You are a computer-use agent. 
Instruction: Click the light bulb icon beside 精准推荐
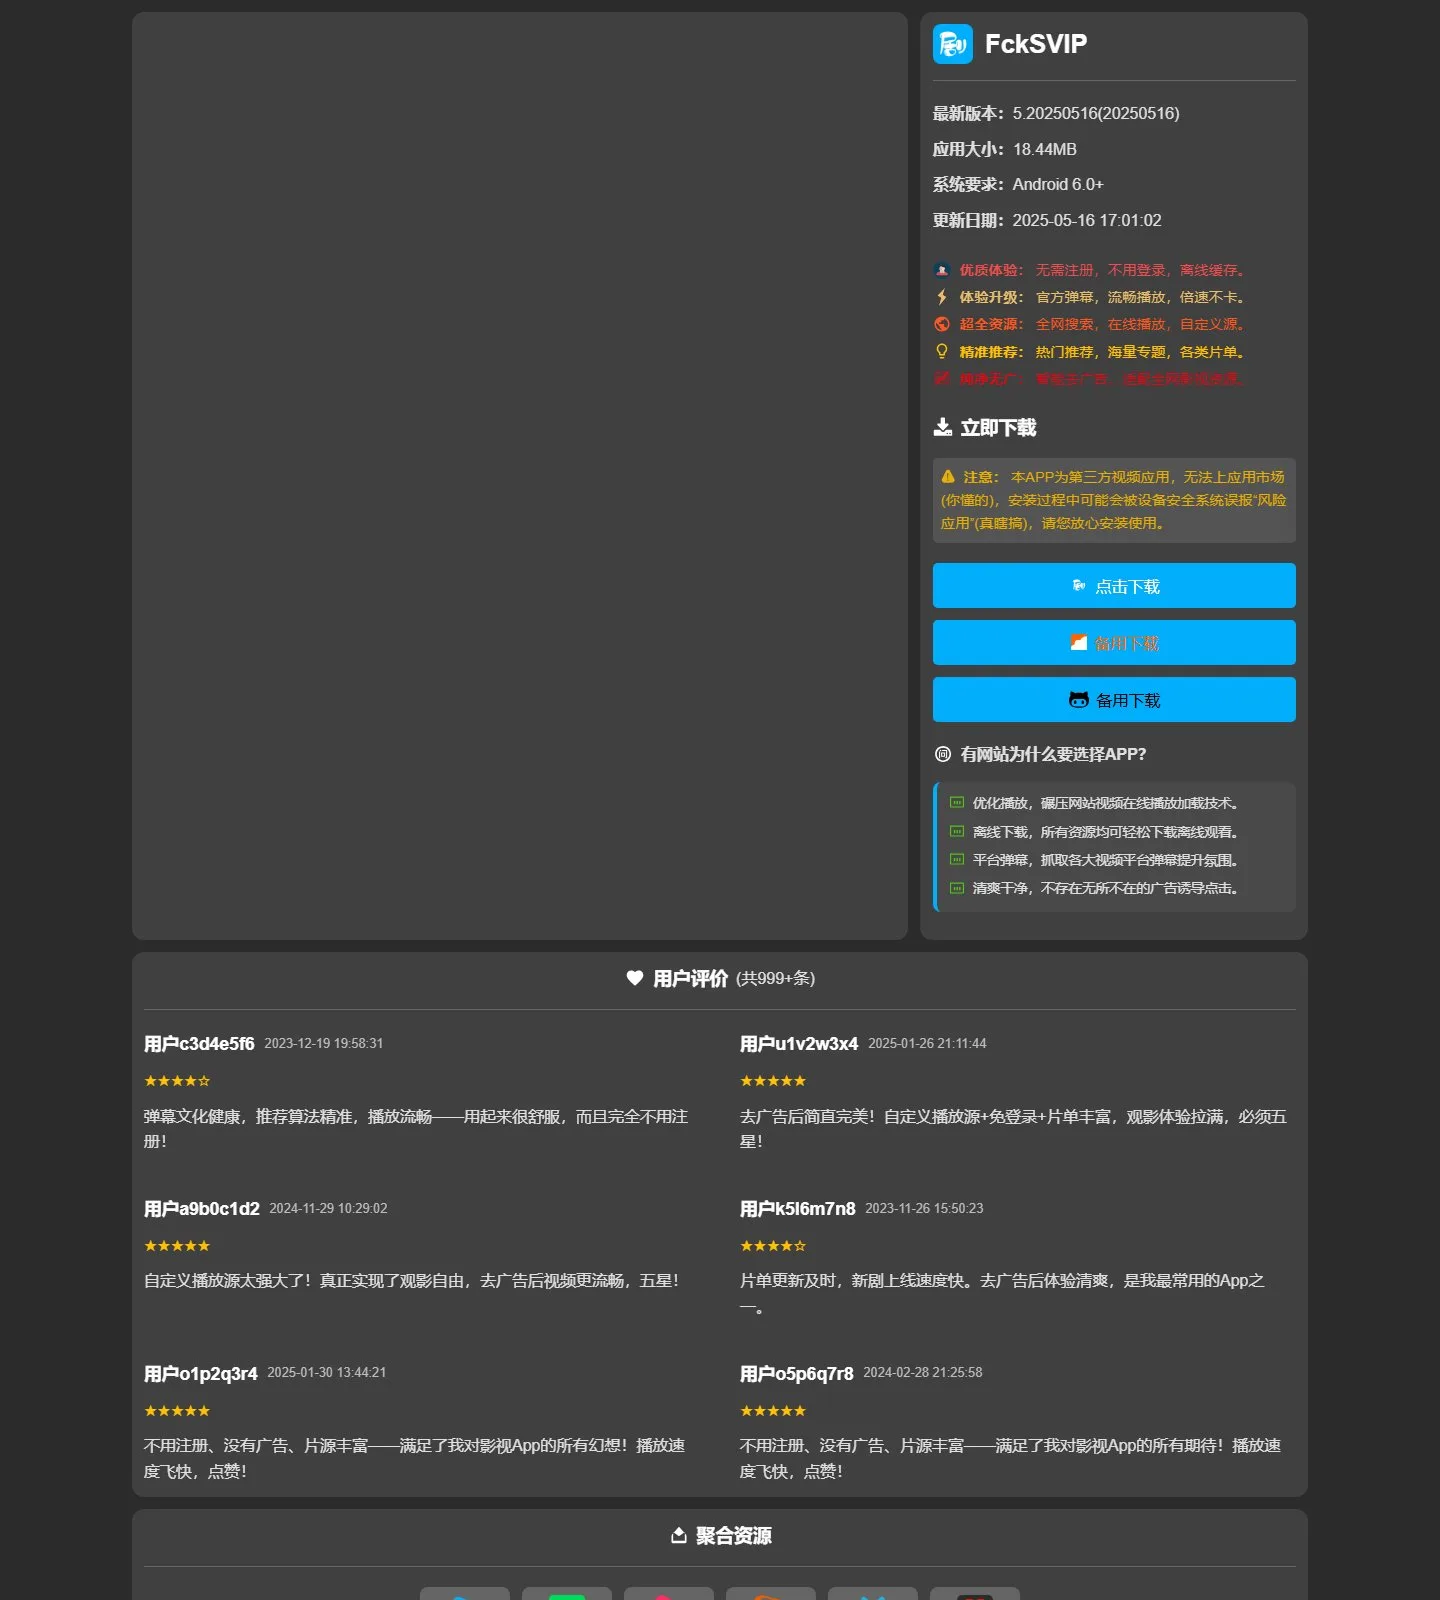pyautogui.click(x=942, y=351)
